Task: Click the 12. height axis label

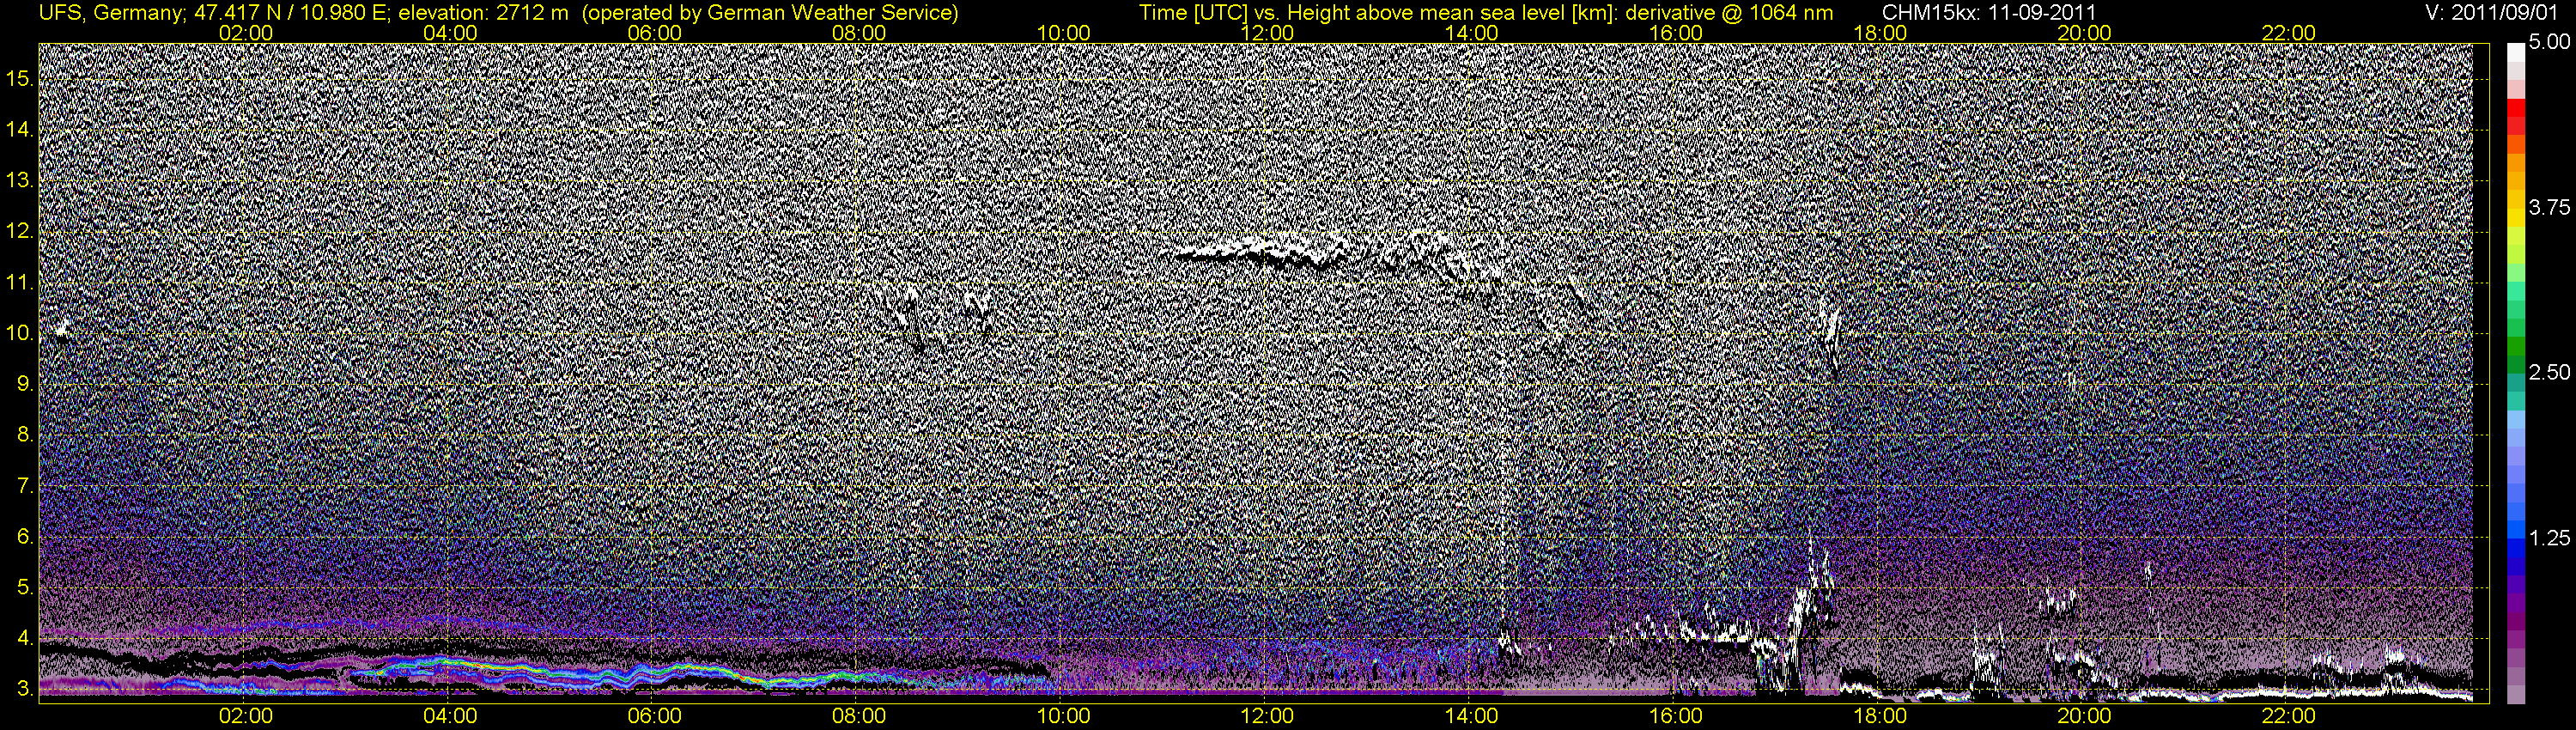Action: [x=20, y=232]
